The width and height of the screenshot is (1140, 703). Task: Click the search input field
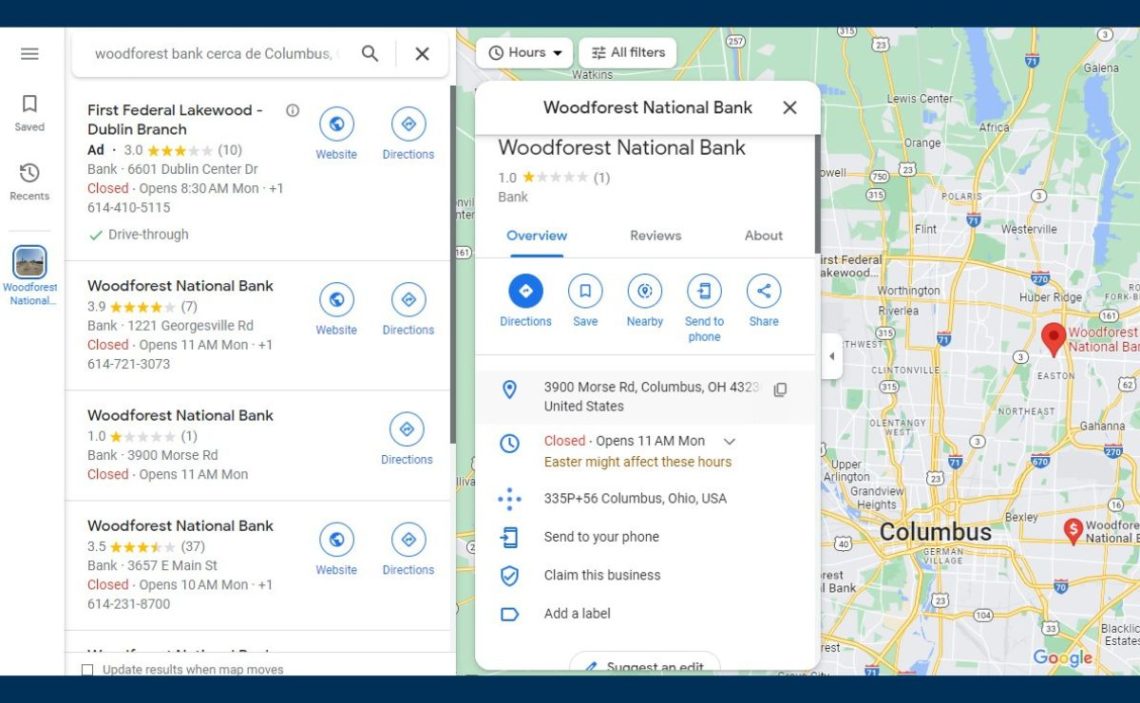pyautogui.click(x=220, y=53)
